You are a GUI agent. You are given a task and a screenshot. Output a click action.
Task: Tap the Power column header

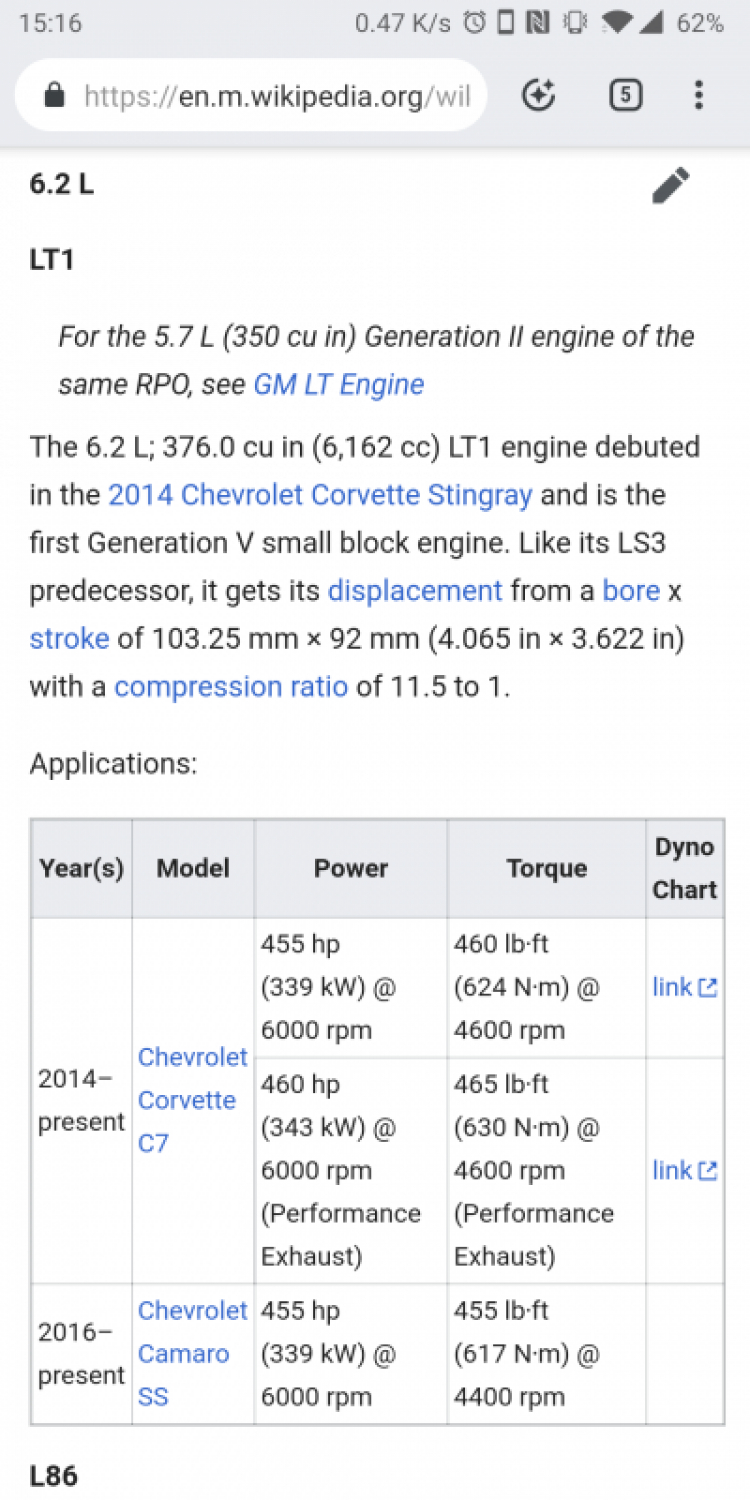click(351, 869)
